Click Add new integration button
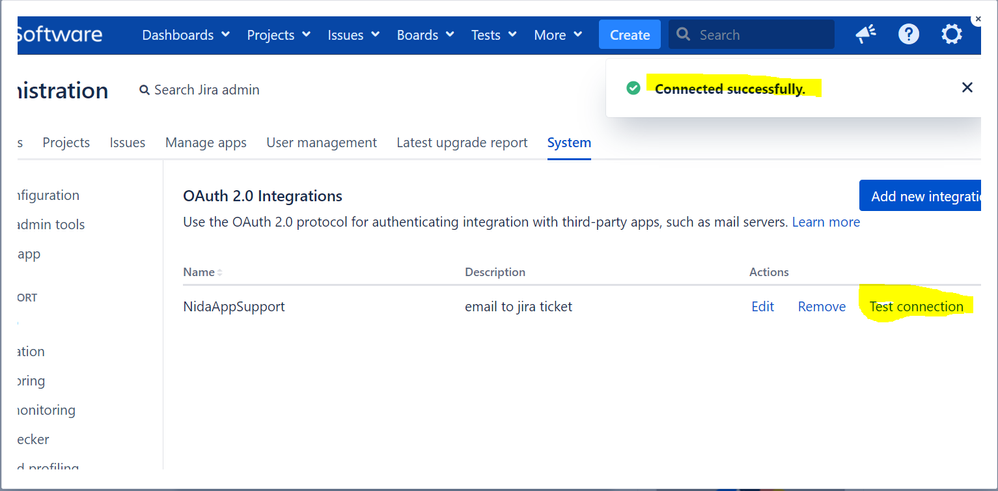The image size is (998, 491). (x=920, y=196)
